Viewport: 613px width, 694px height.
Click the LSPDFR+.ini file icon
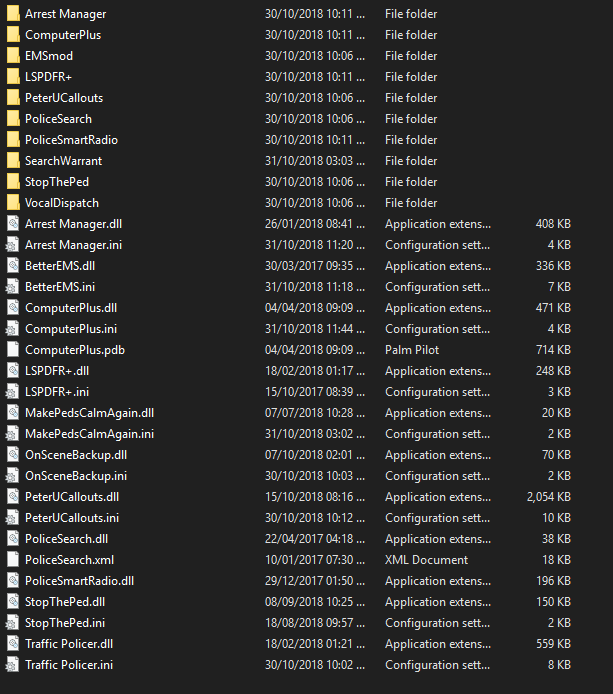pyautogui.click(x=12, y=392)
